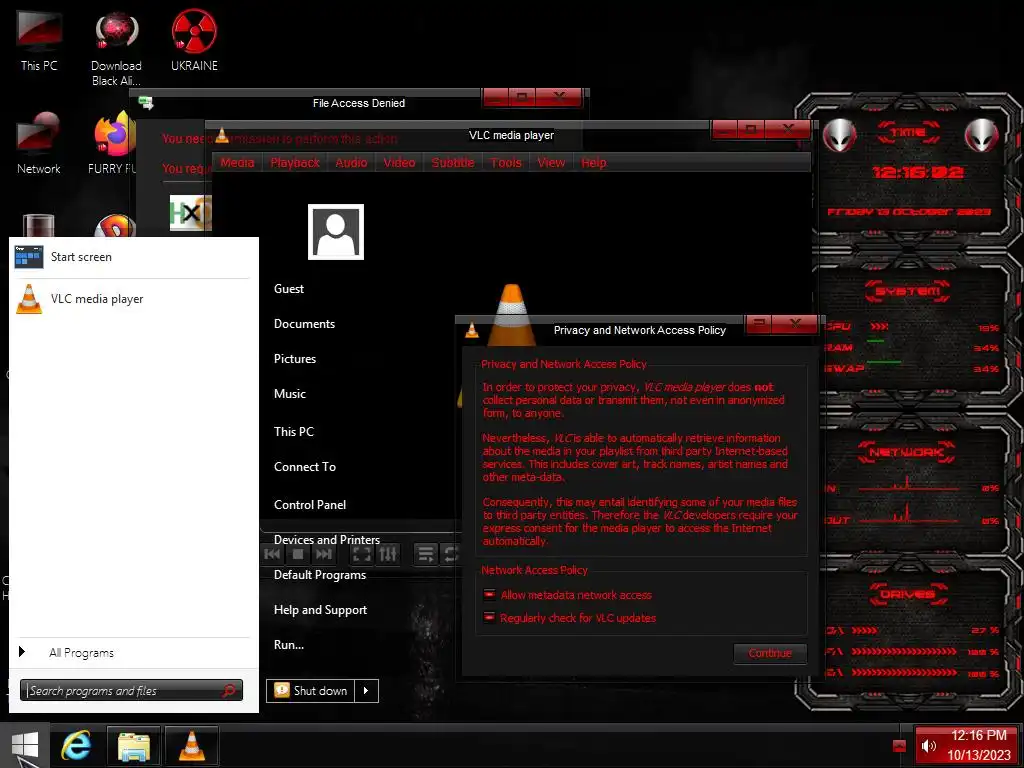
Task: Open This PC from Start menu list
Action: pyautogui.click(x=294, y=432)
